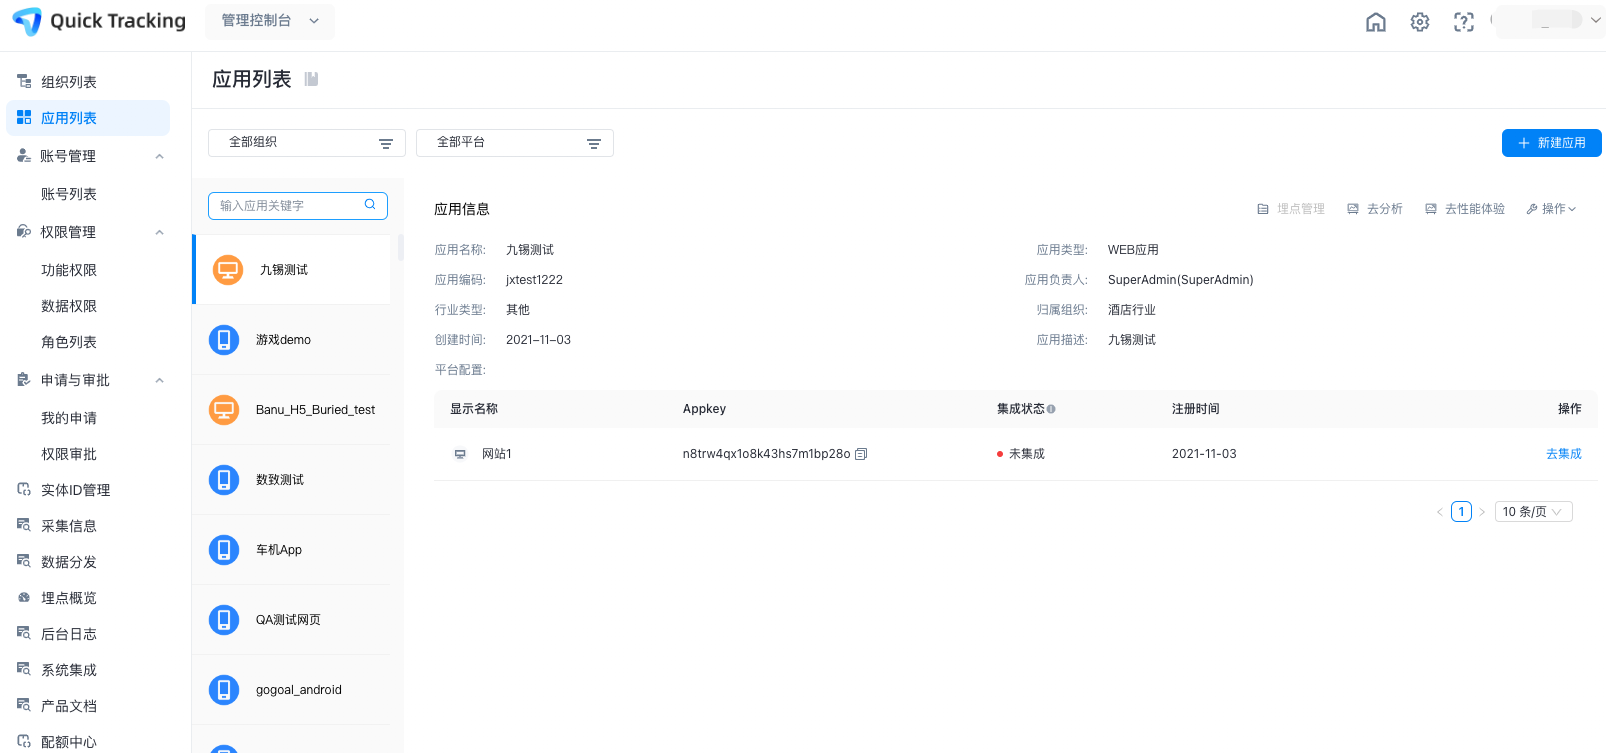Click the 系统集成 sidebar icon

pos(24,669)
